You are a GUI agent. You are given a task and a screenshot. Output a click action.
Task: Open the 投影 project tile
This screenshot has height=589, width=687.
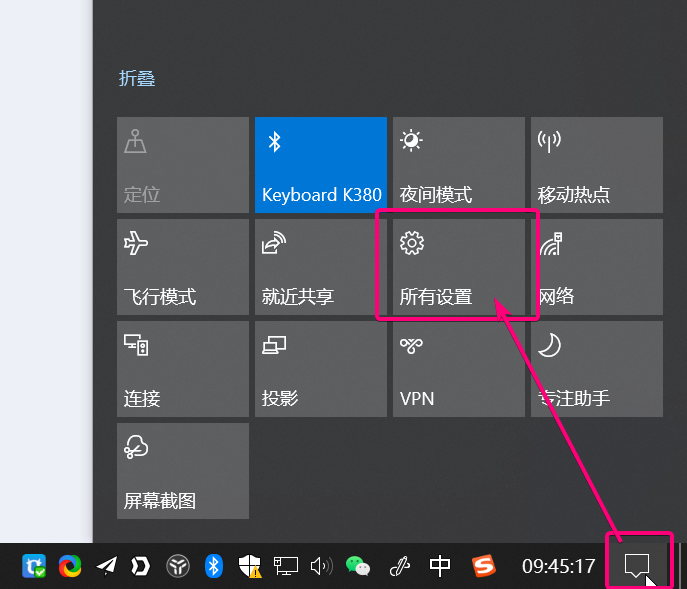[321, 369]
